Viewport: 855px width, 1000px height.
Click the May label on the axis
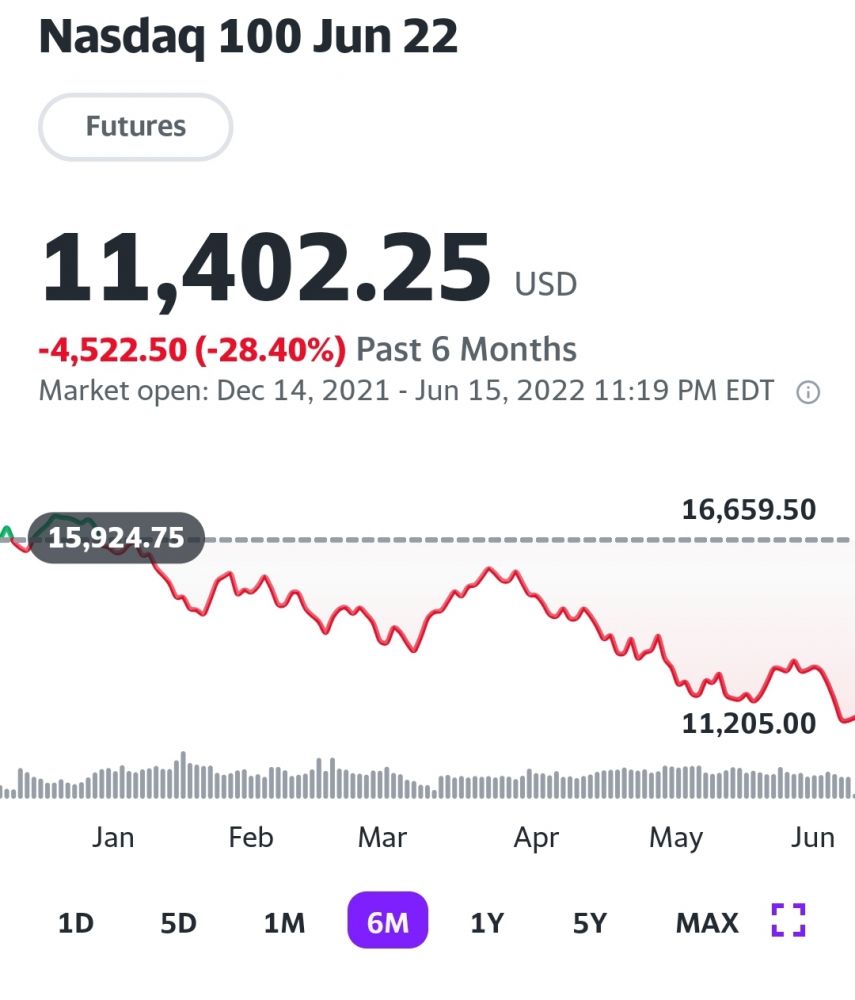pos(676,837)
